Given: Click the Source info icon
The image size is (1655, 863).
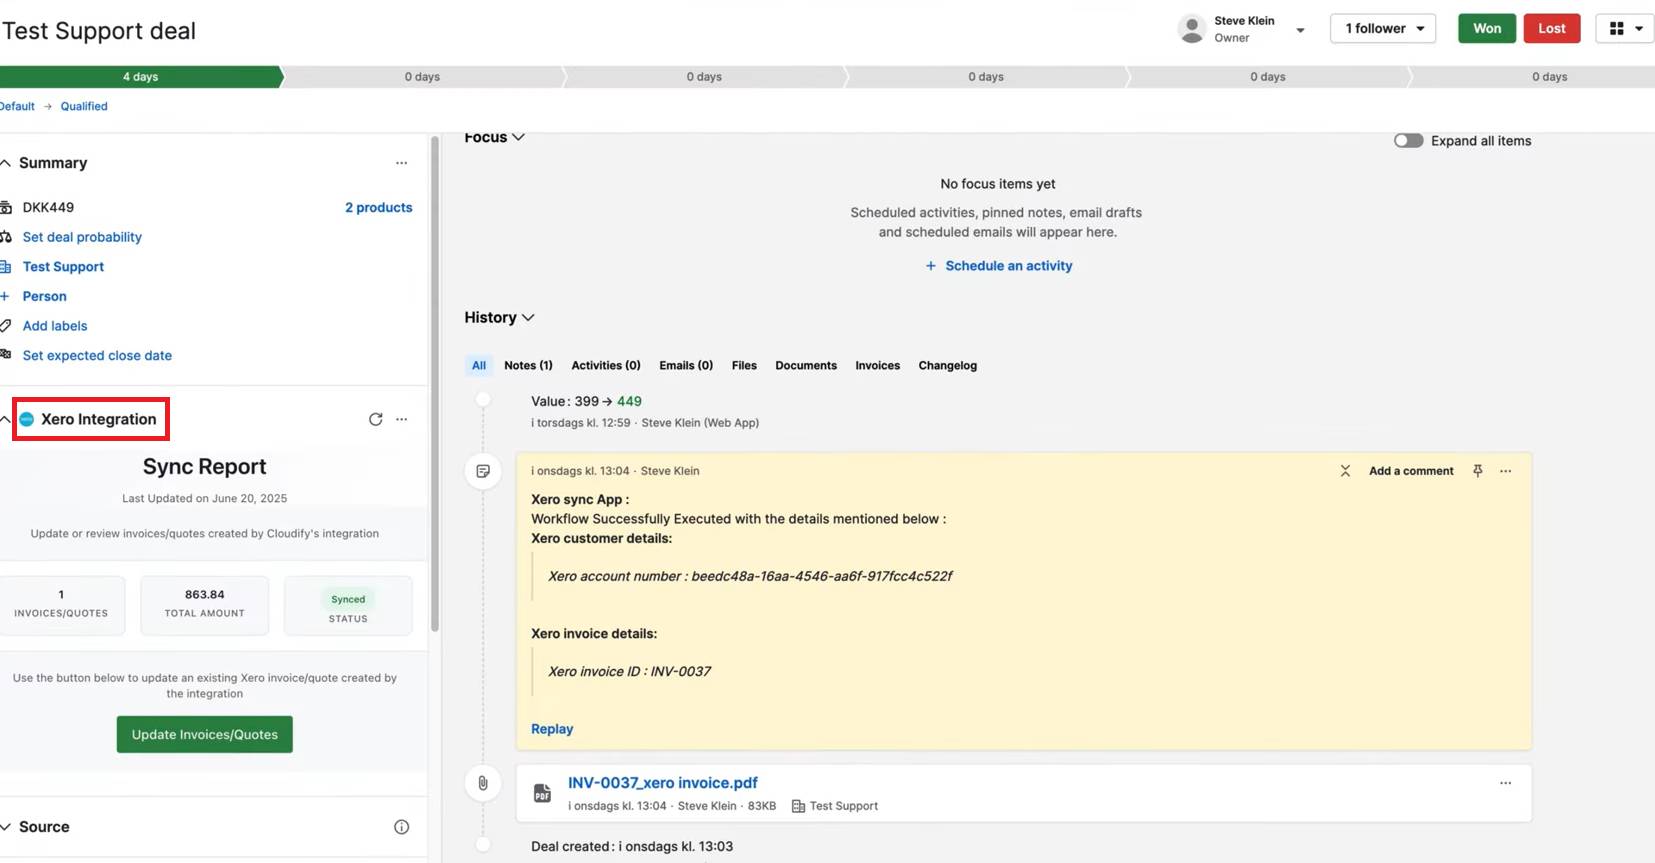Looking at the screenshot, I should point(401,827).
